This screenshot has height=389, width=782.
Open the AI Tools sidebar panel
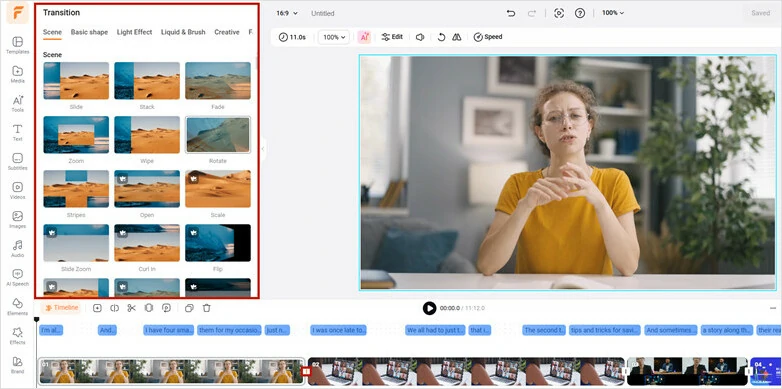[x=17, y=103]
